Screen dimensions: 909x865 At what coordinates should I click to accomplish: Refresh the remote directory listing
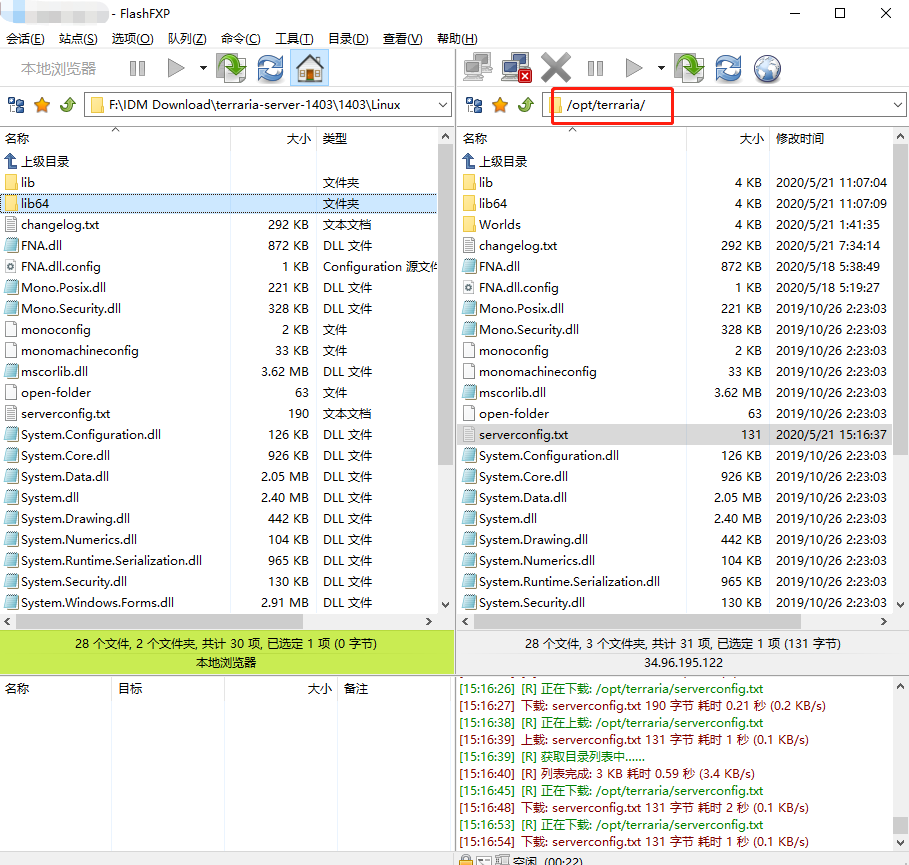[x=728, y=68]
